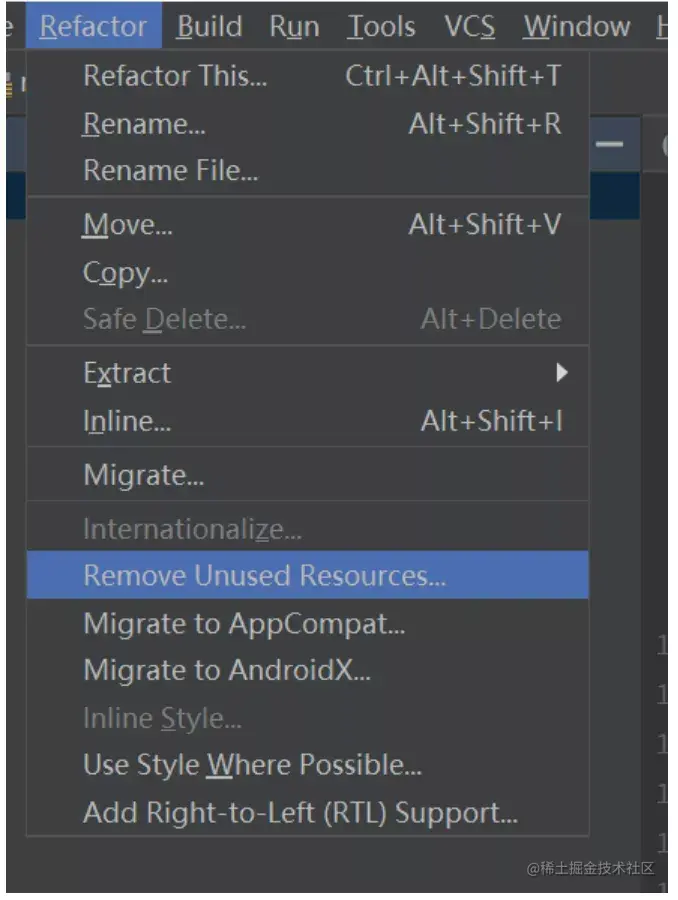Select Migrate to AndroidX...
Viewport: 678px width, 900px height.
tap(308, 670)
